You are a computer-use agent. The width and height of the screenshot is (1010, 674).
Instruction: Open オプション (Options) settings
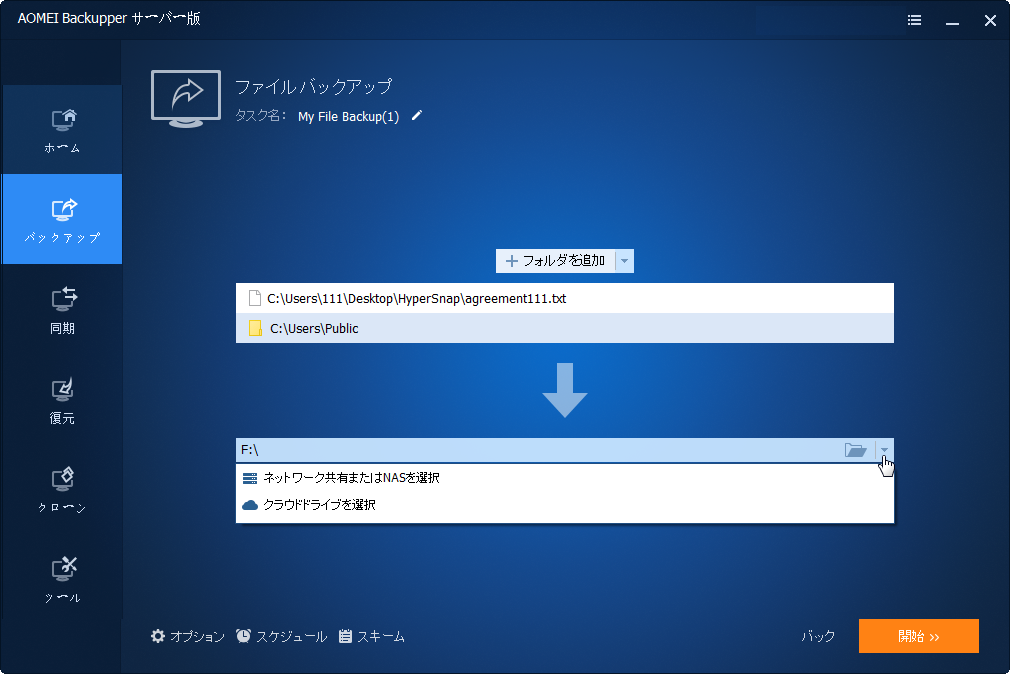click(187, 637)
